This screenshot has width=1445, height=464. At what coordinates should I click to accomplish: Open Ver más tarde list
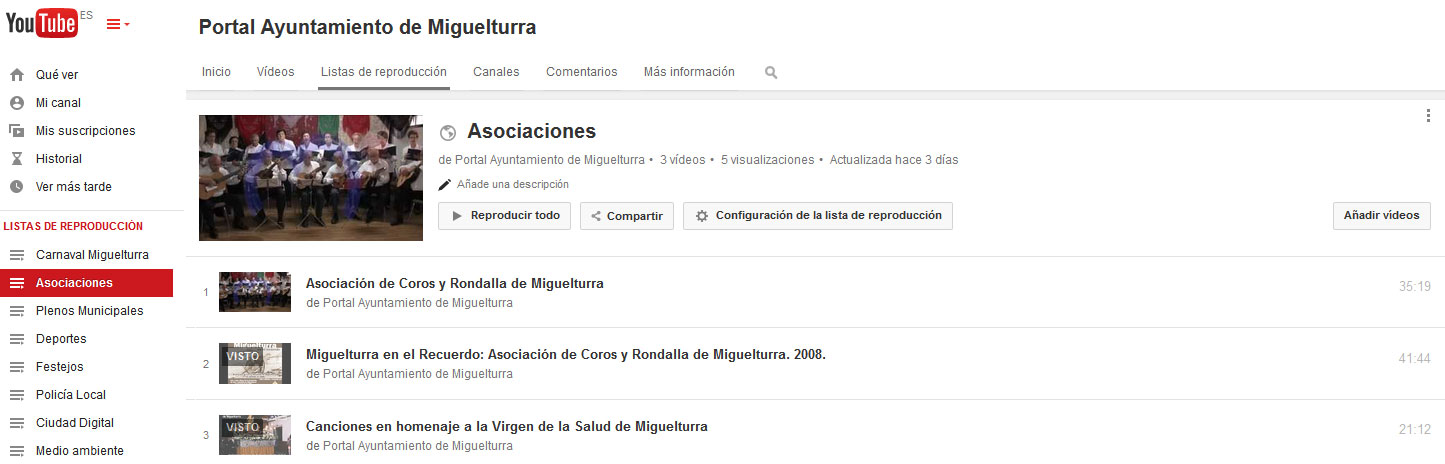pos(74,187)
